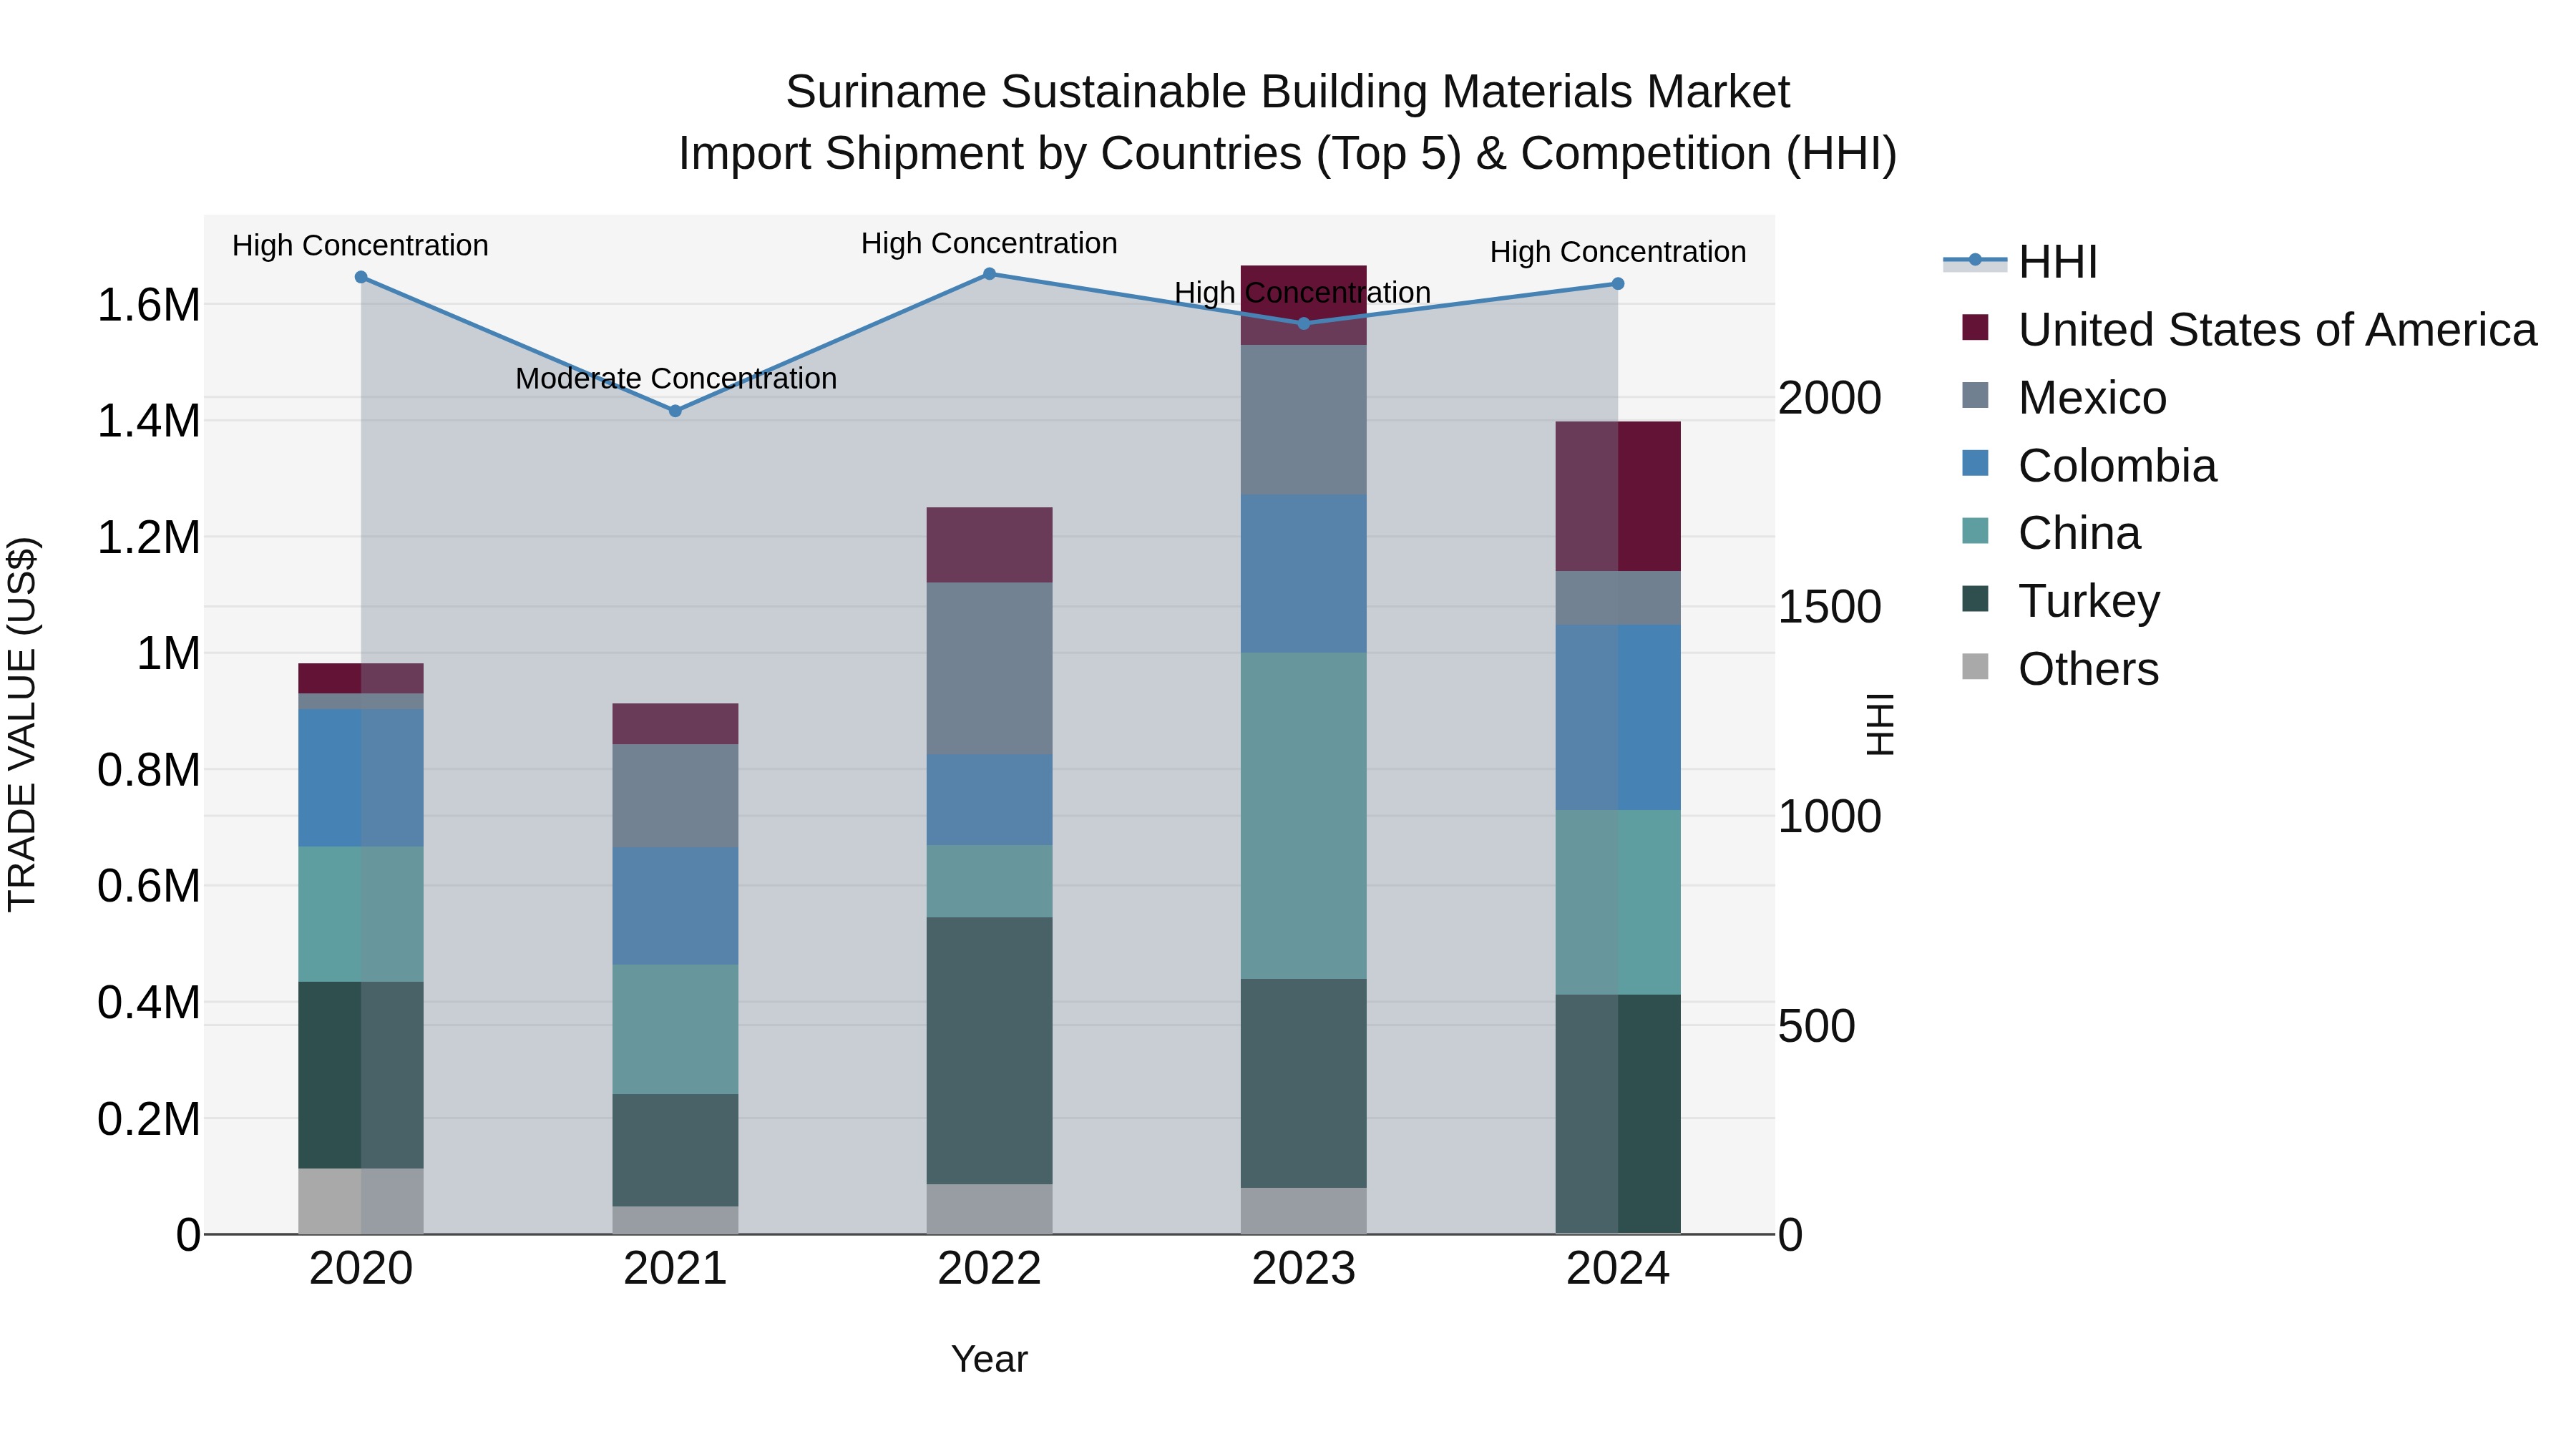Screen dimensions: 2576x1449
Task: Toggle the Turkey legend entry
Action: tap(2061, 601)
